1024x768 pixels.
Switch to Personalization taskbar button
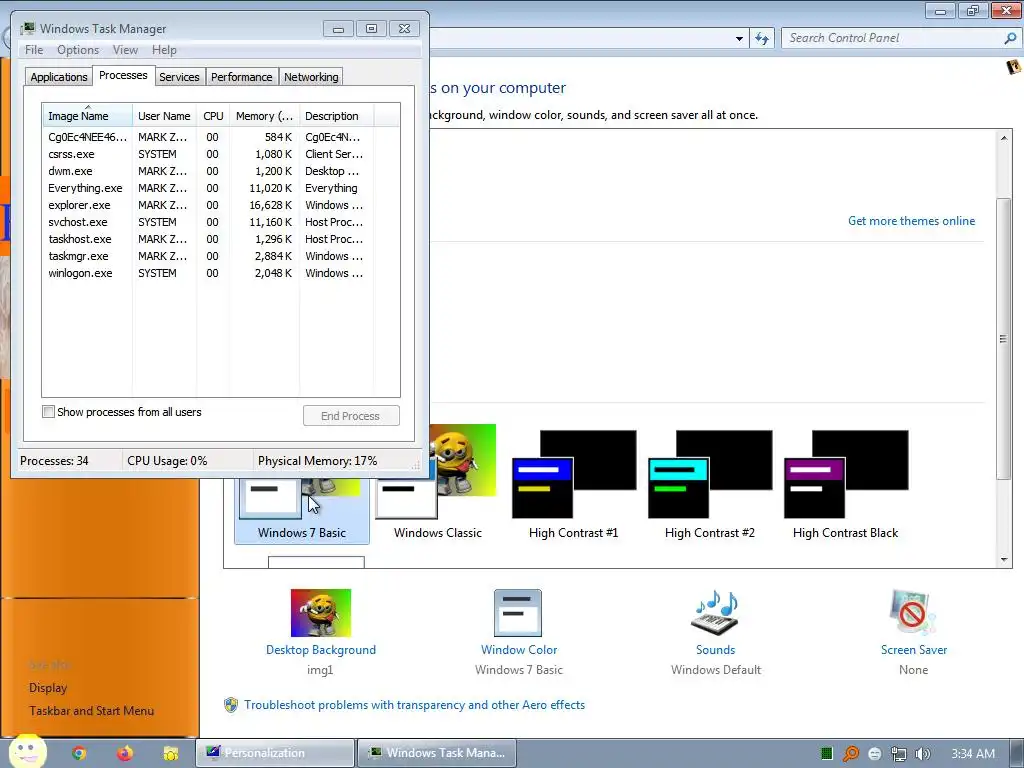click(275, 753)
